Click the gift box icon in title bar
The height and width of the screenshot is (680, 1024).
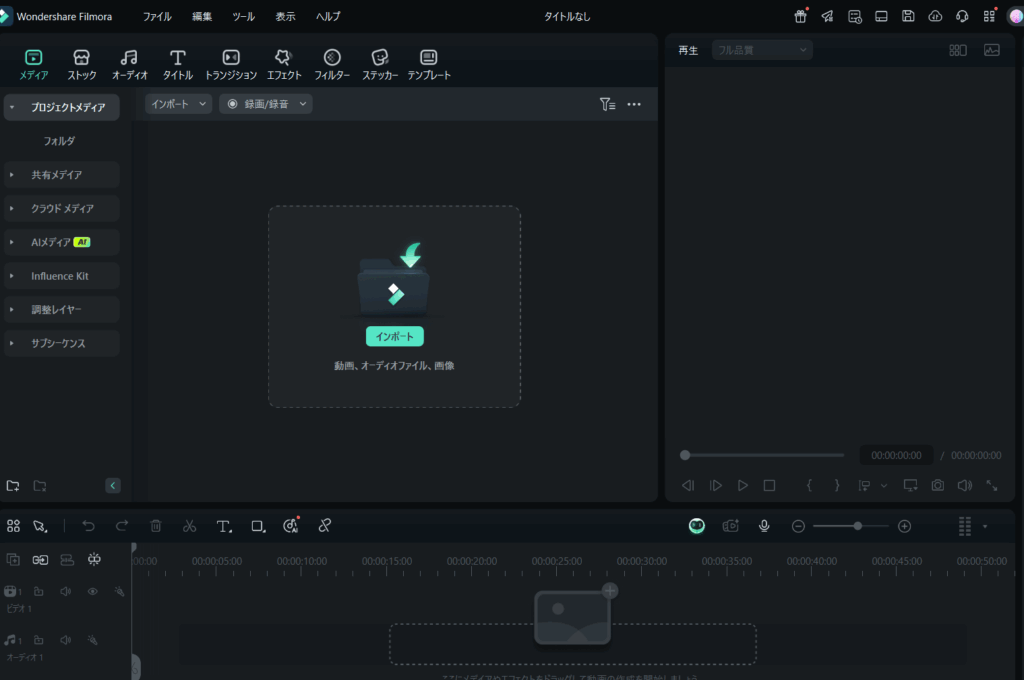point(801,16)
